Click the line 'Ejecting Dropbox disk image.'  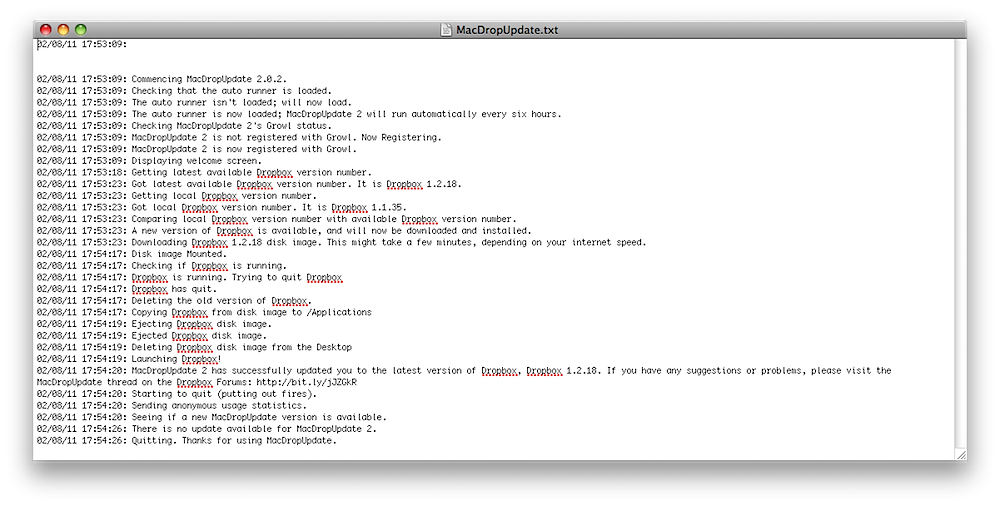[x=154, y=324]
